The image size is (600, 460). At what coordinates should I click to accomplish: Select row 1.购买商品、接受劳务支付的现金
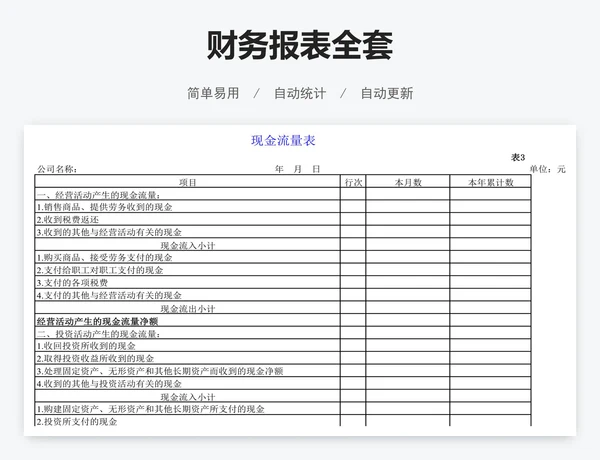[283, 258]
